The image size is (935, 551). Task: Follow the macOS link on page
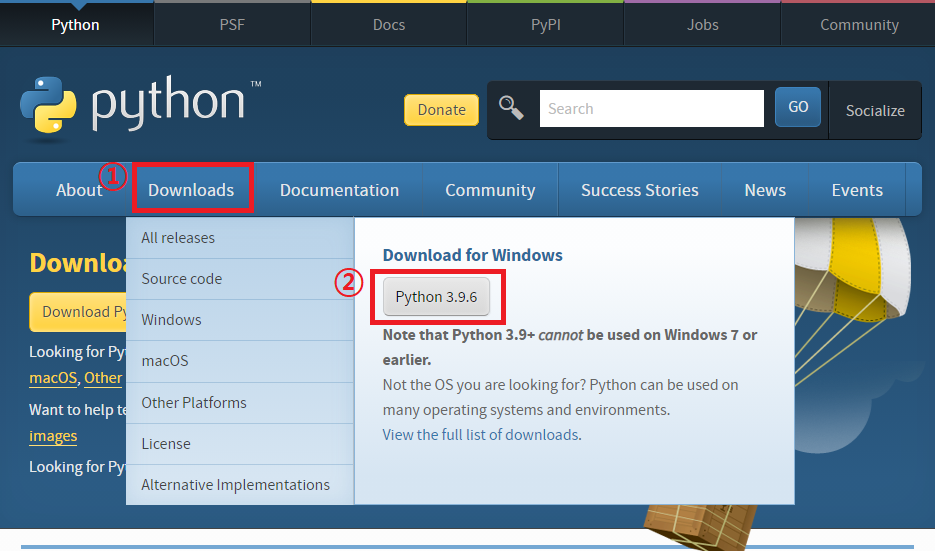(x=53, y=378)
